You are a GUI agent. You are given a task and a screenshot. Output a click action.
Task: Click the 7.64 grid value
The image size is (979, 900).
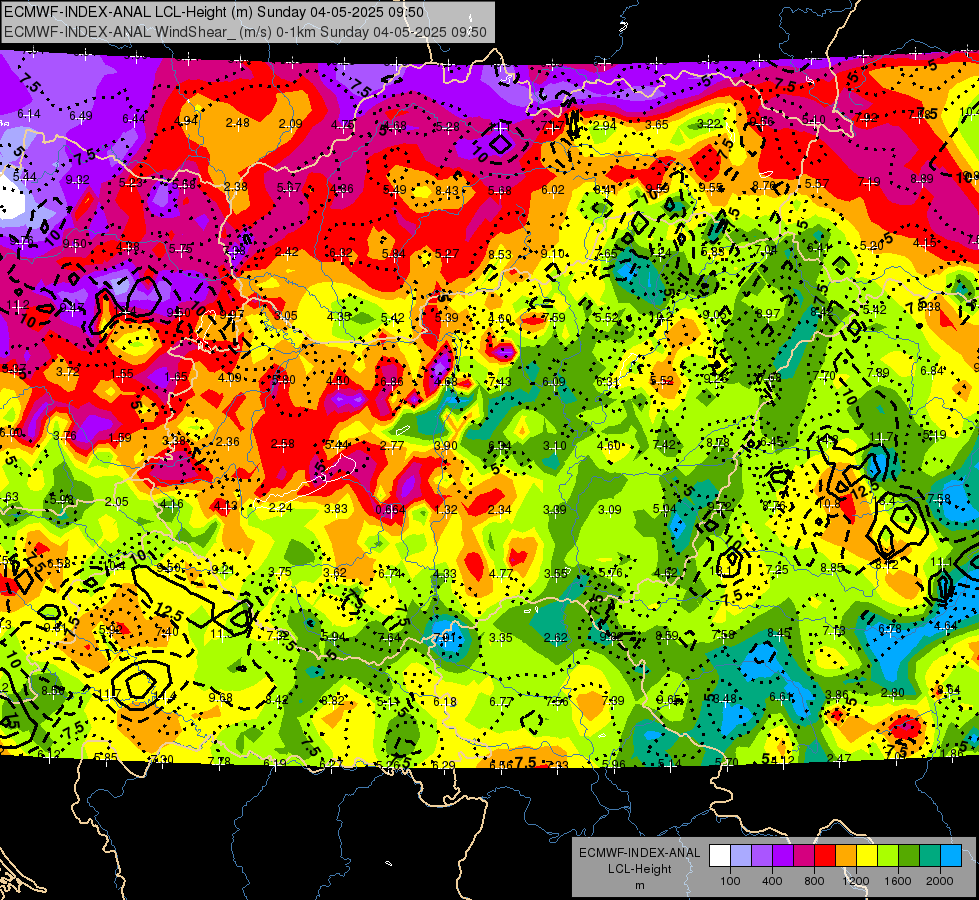(x=390, y=638)
